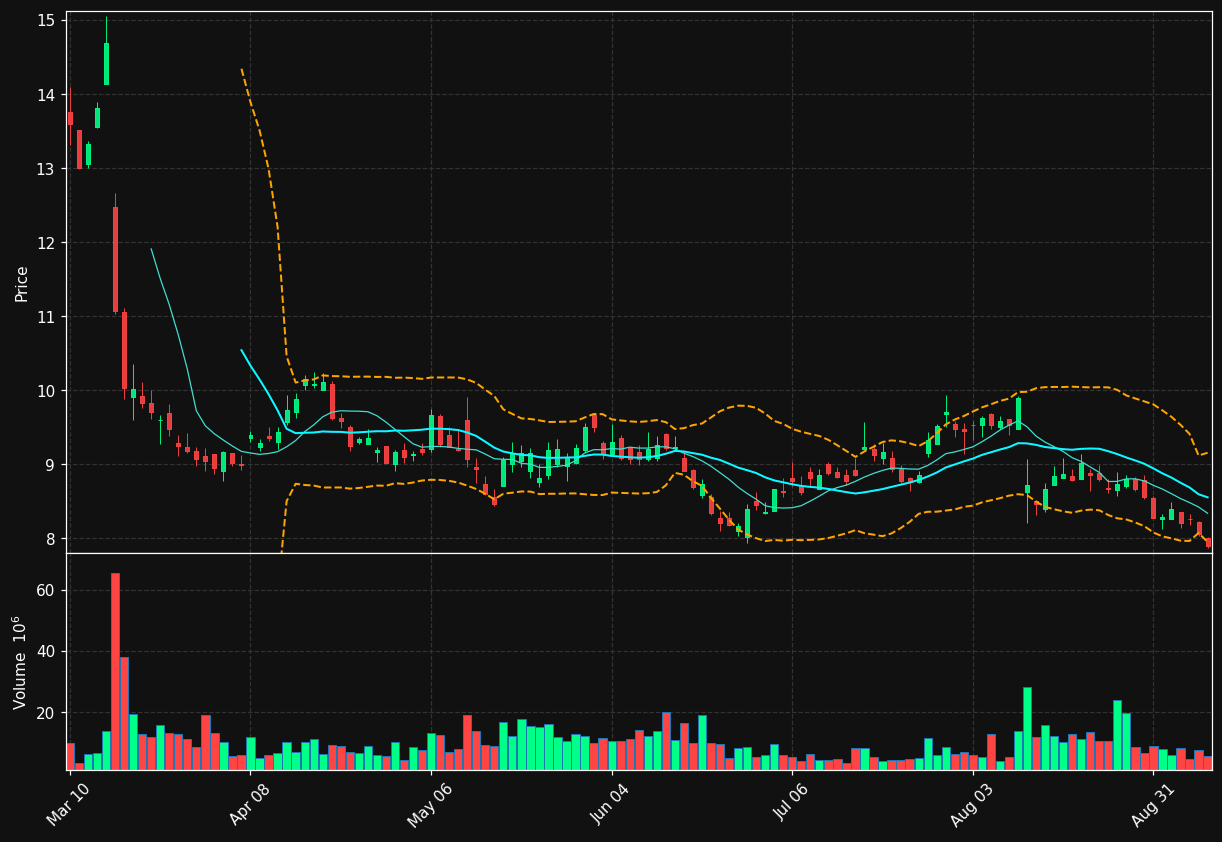Viewport: 1222px width, 842px height.
Task: Click price axis value 15
Action: pos(48,21)
